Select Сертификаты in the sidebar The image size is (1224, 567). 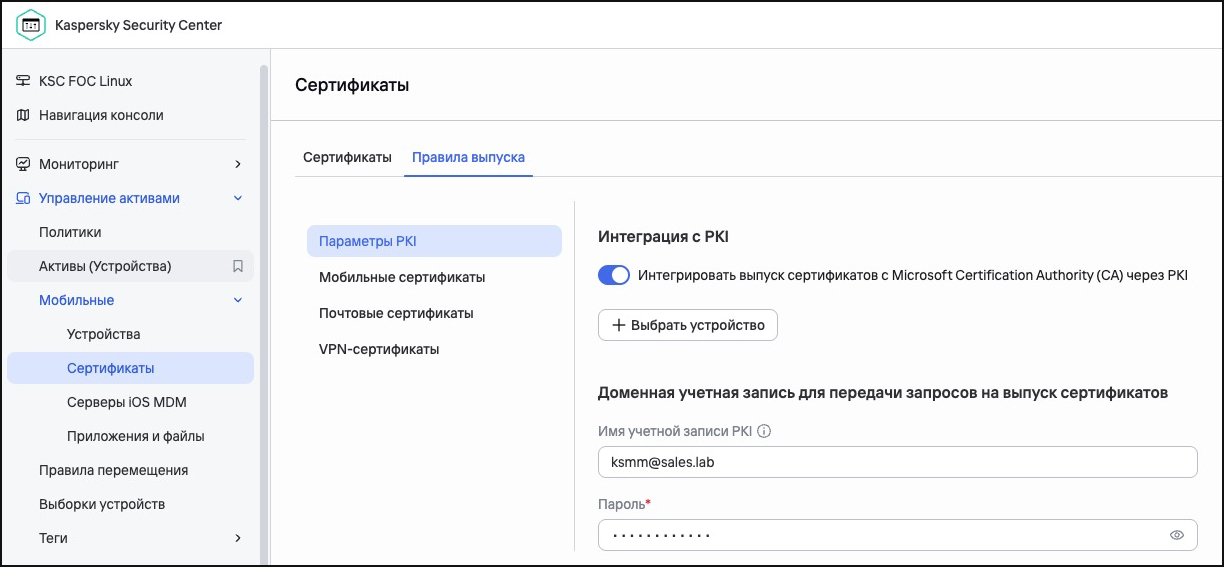coord(130,368)
